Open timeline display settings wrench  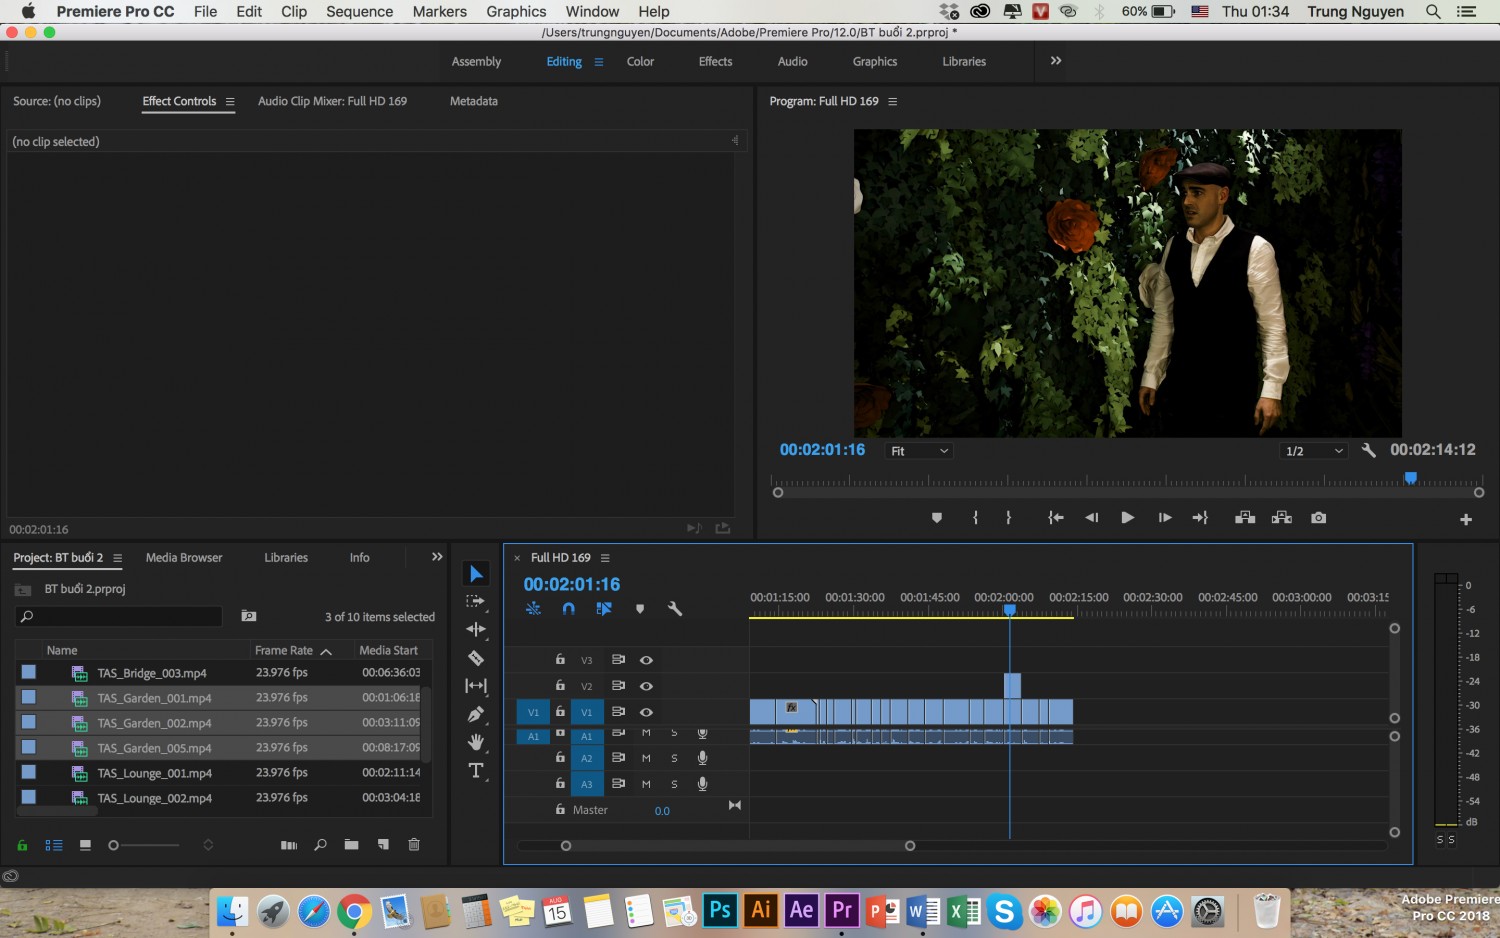click(x=675, y=608)
